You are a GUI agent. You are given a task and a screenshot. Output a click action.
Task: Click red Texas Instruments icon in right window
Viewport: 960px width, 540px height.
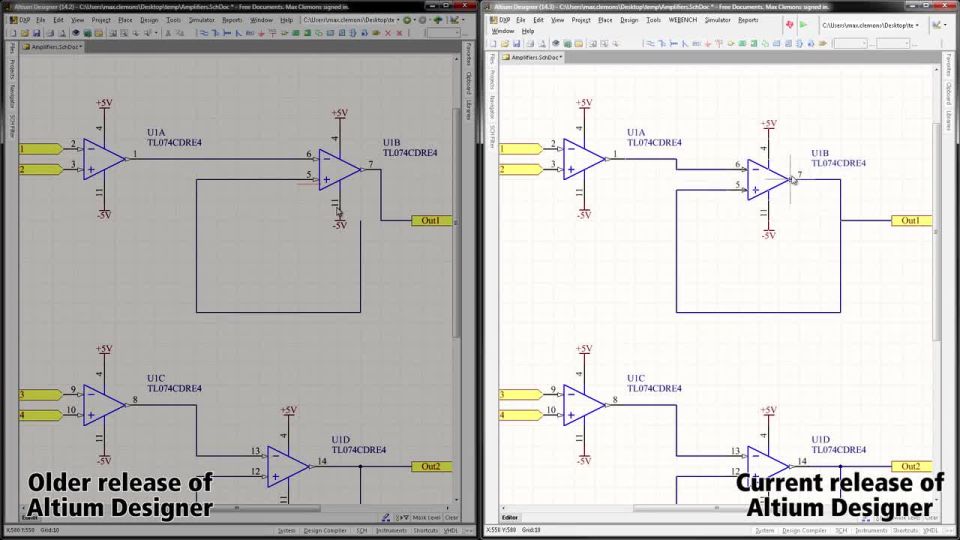(x=789, y=24)
